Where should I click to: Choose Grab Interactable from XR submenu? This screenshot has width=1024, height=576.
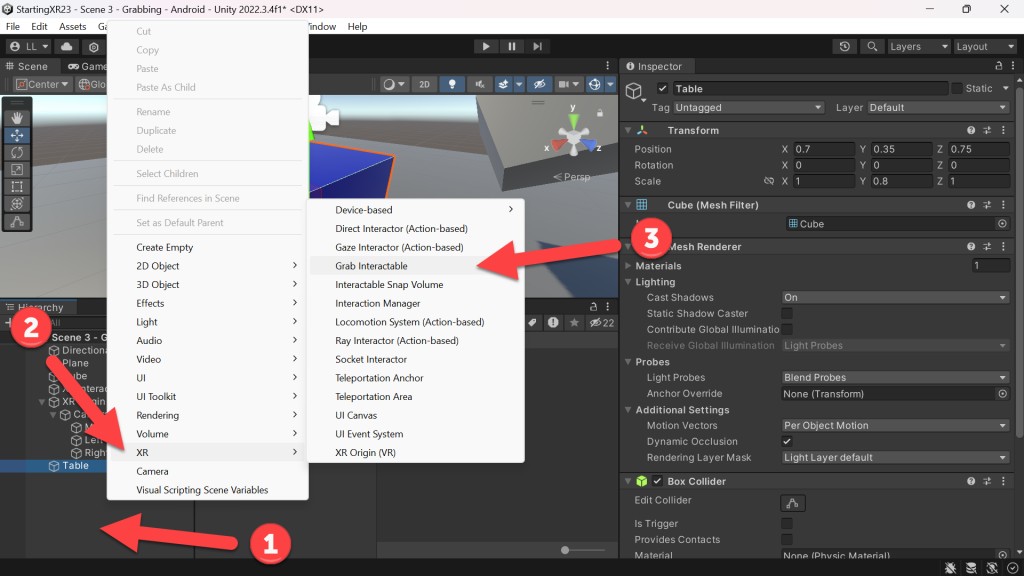(x=416, y=266)
